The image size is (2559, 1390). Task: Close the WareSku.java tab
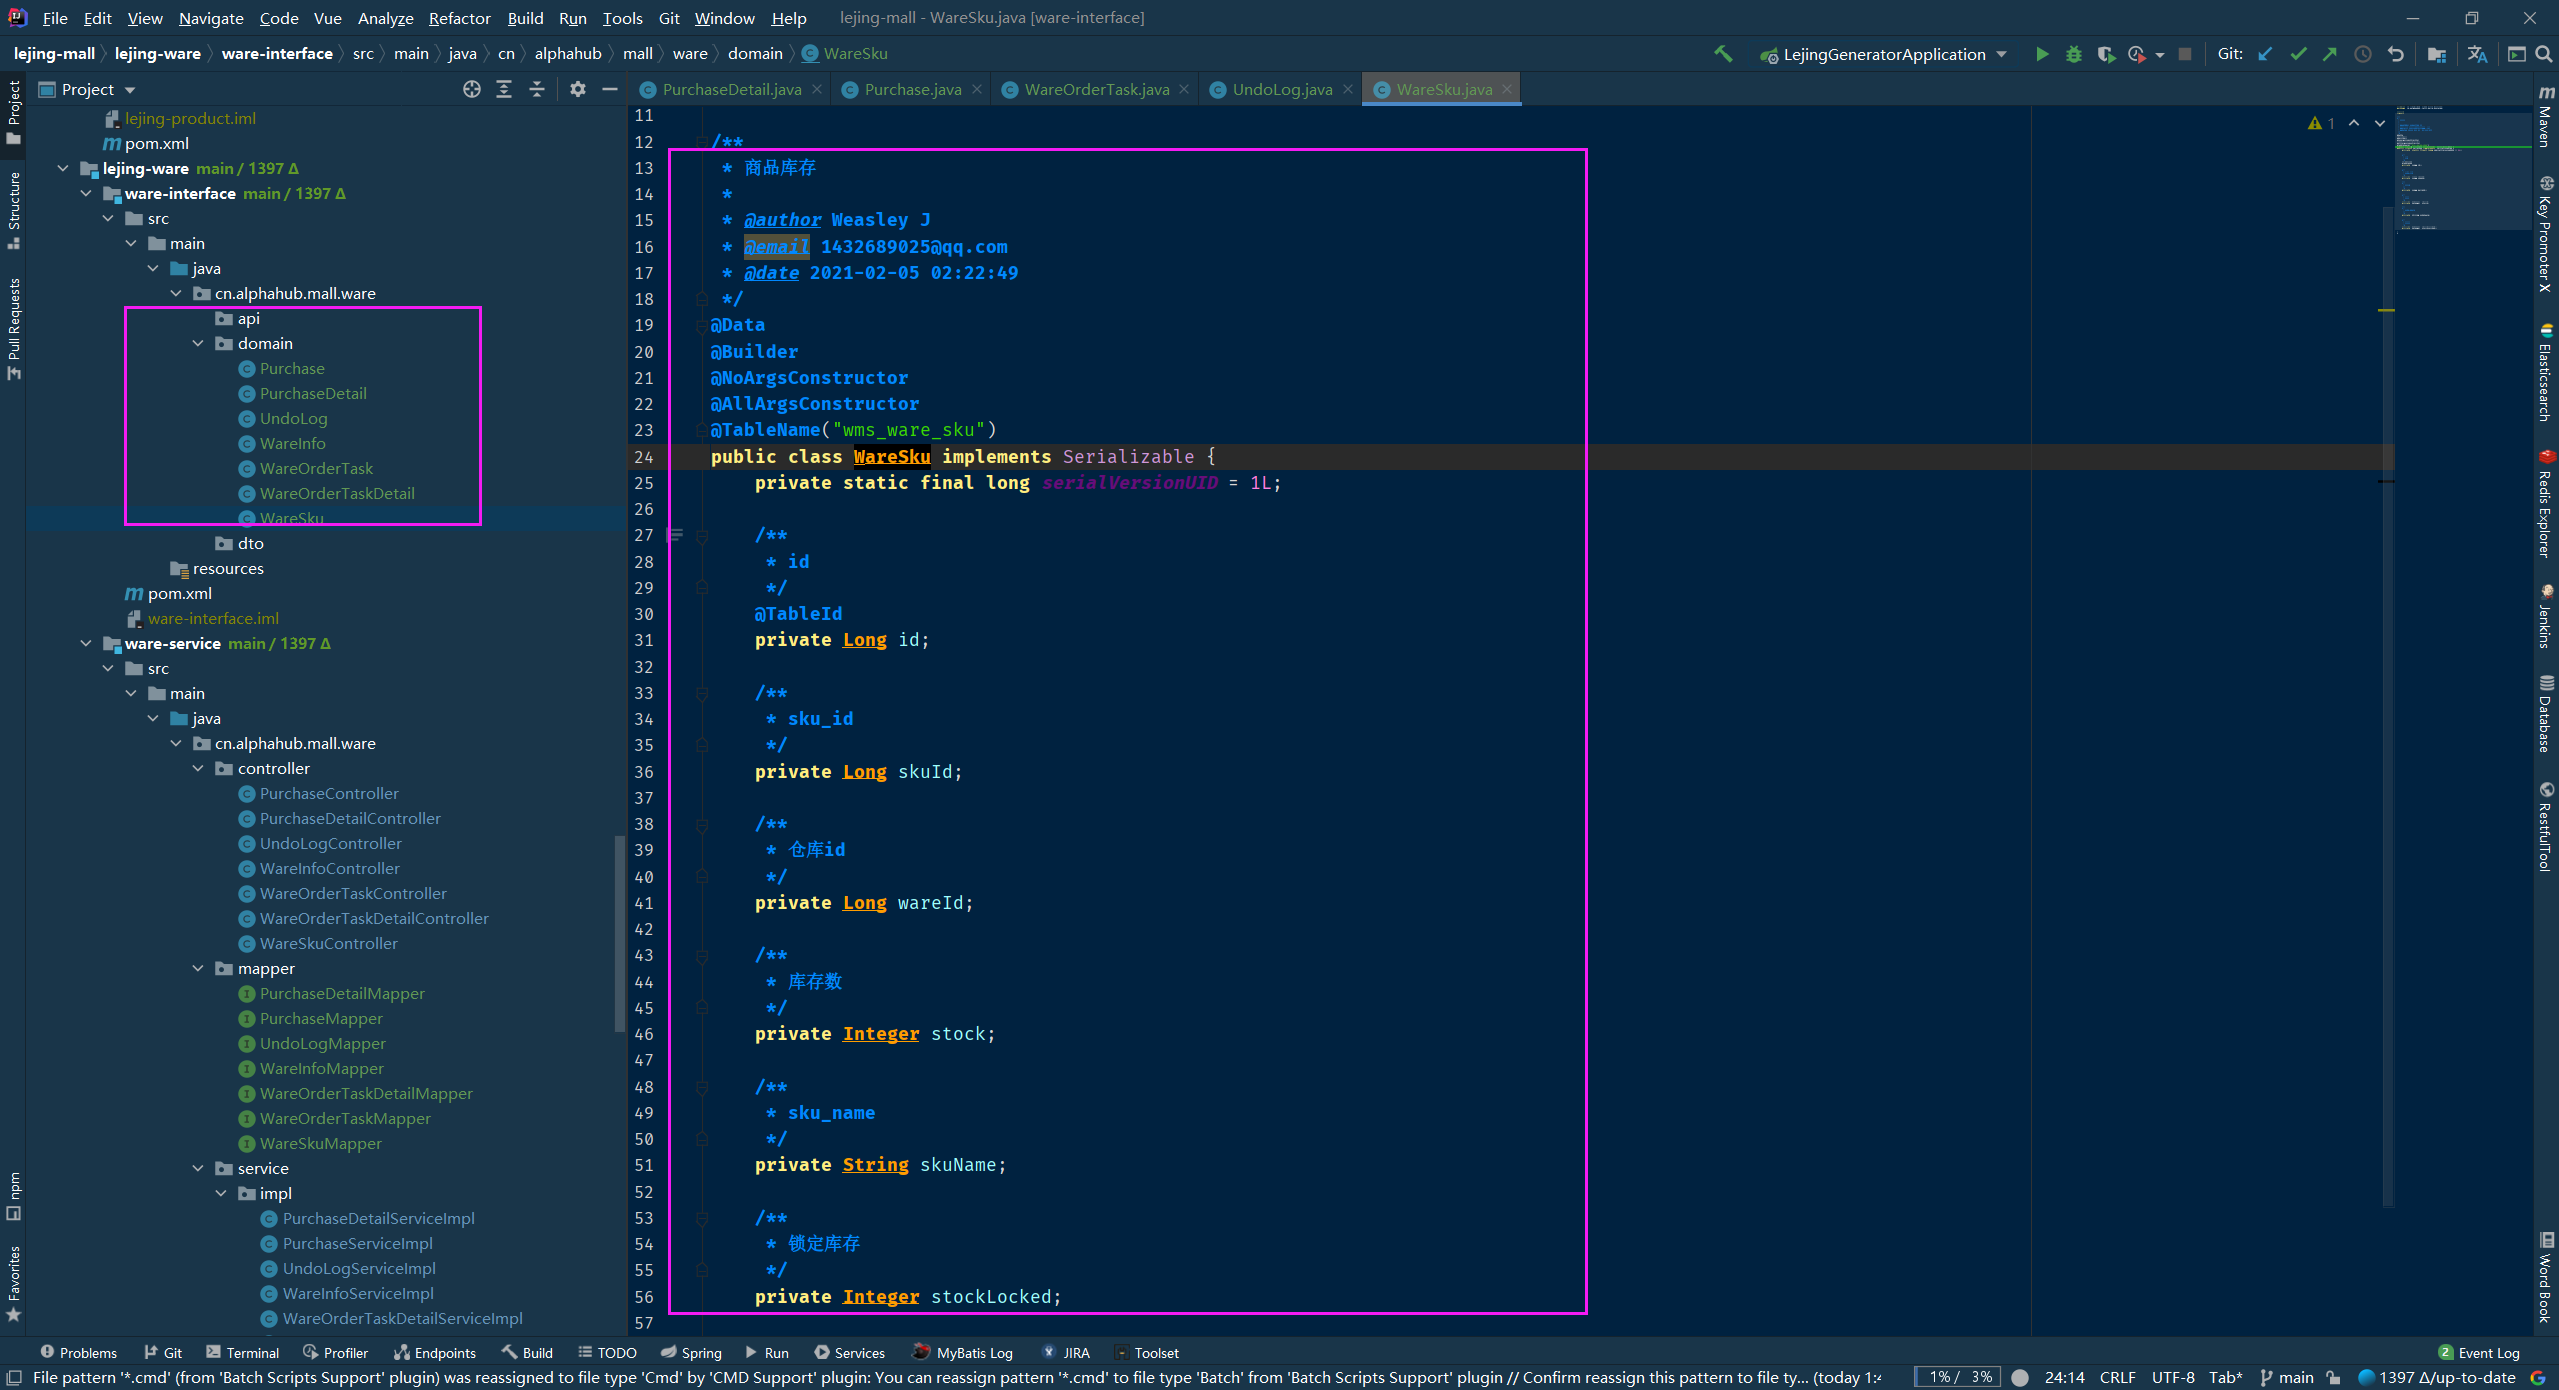[x=1507, y=89]
